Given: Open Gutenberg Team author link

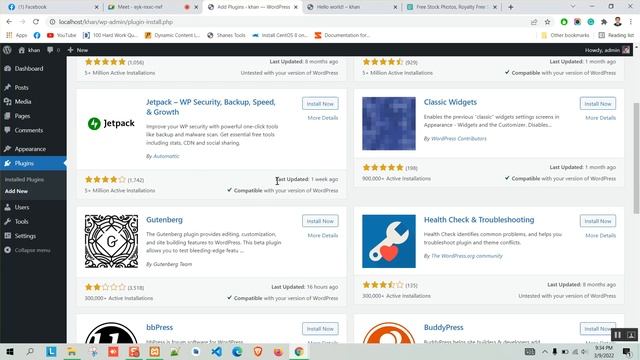Looking at the screenshot, I should coord(172,264).
